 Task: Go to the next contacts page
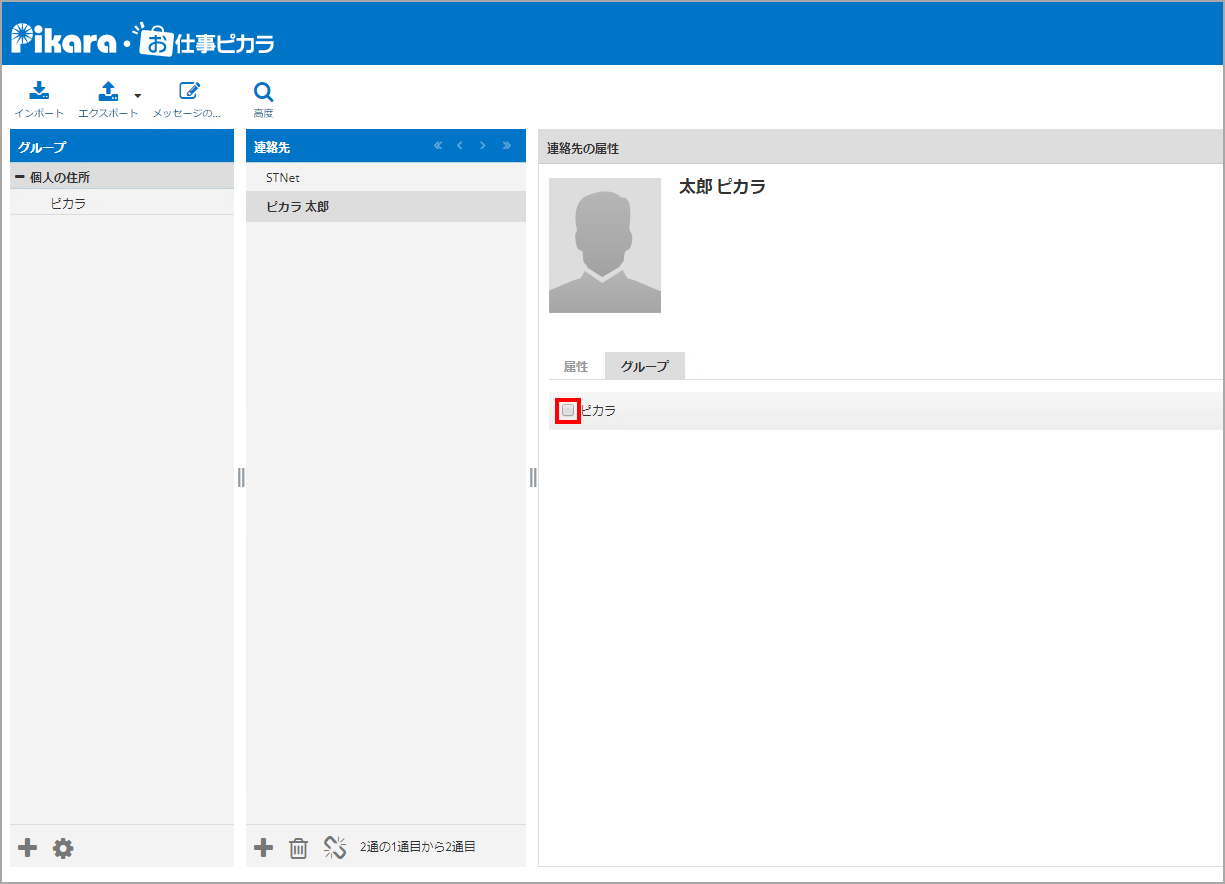point(483,146)
